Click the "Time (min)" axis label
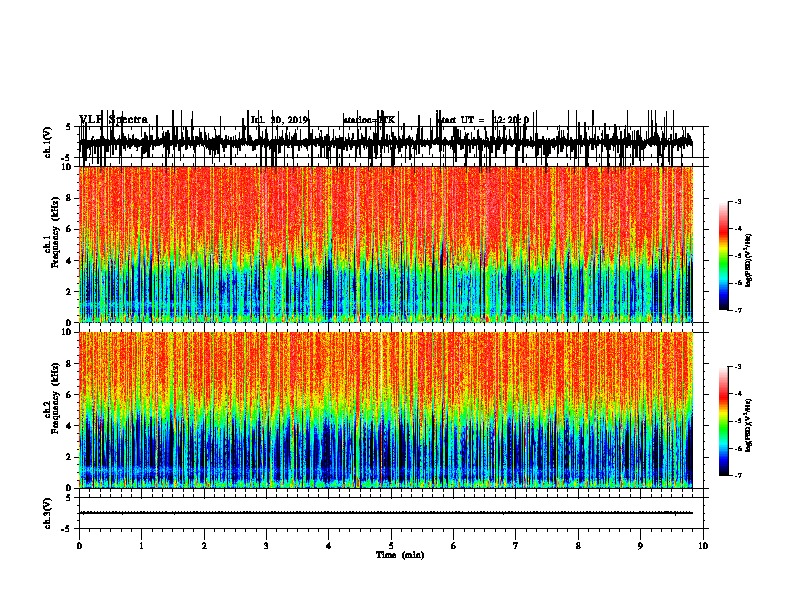 point(400,555)
